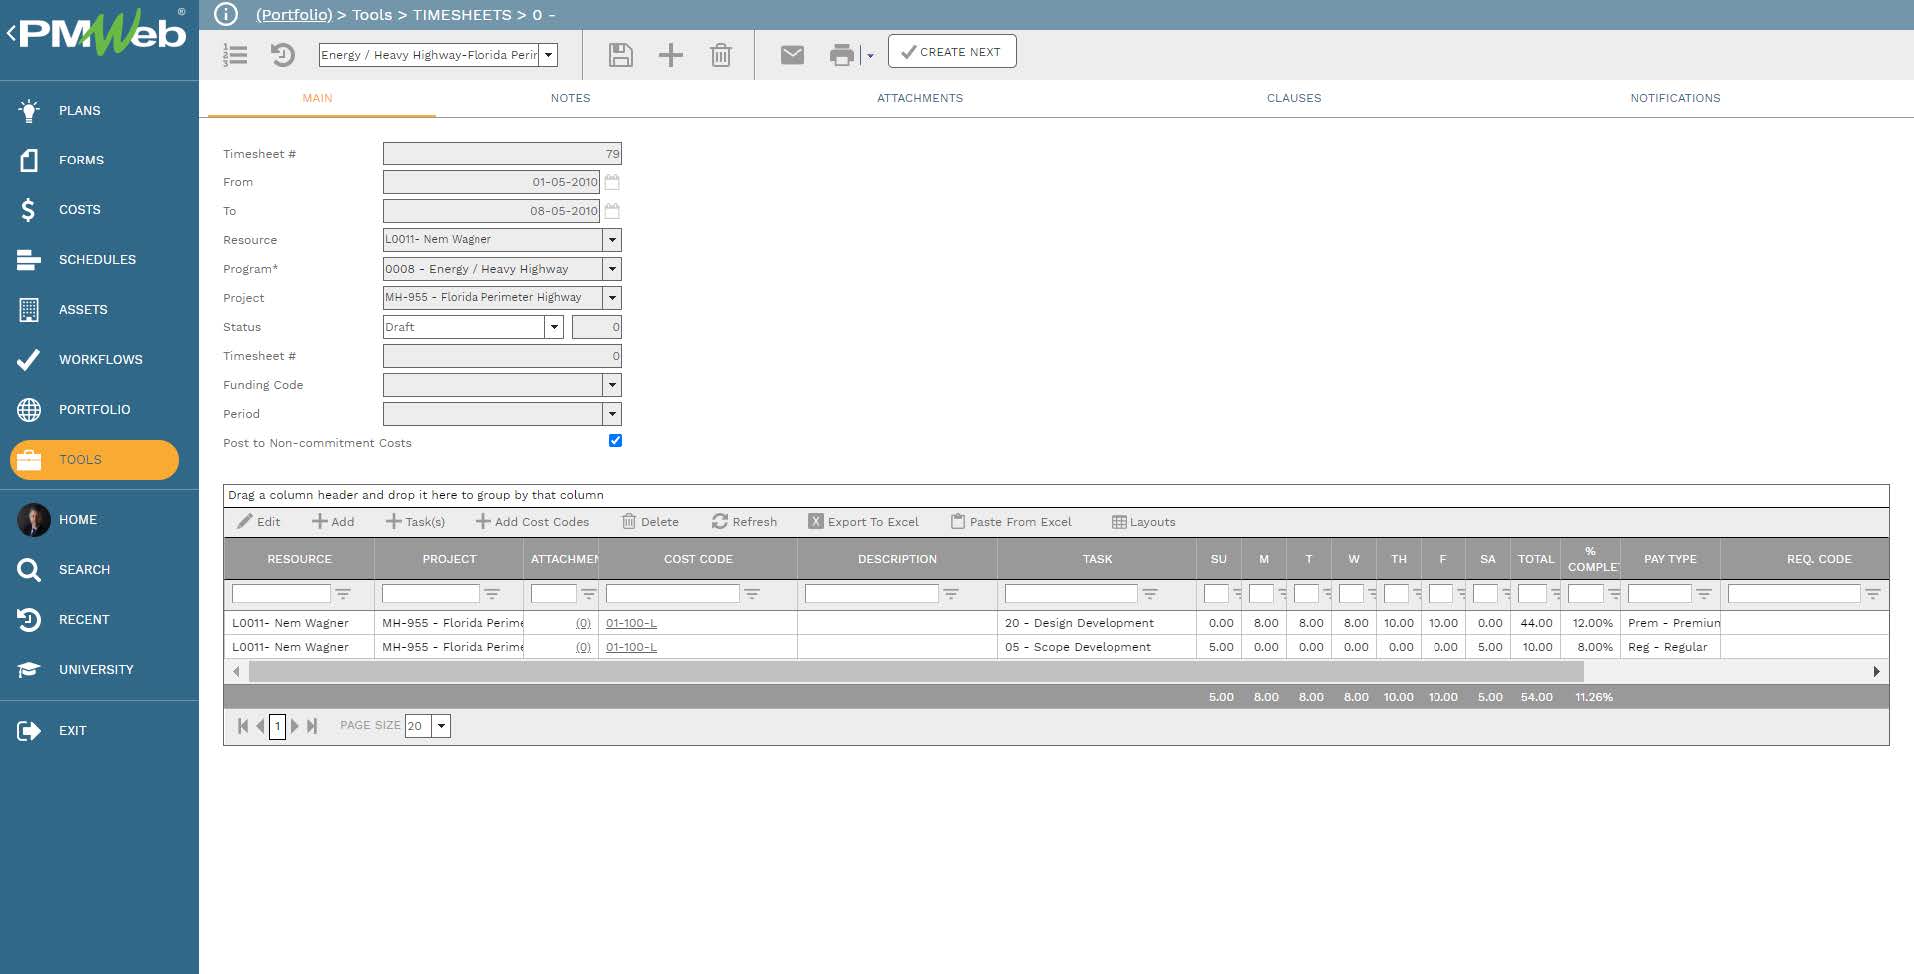Open Layouts in the grid toolbar

coord(1143,521)
